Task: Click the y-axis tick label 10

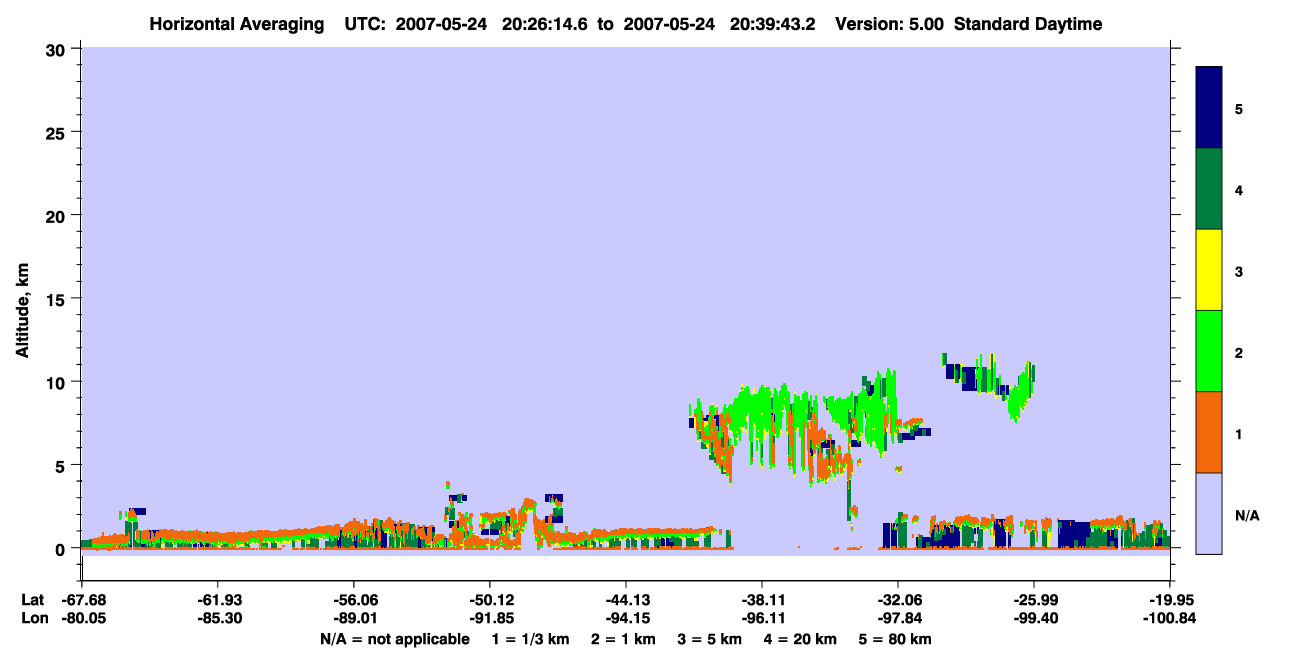Action: [x=58, y=382]
